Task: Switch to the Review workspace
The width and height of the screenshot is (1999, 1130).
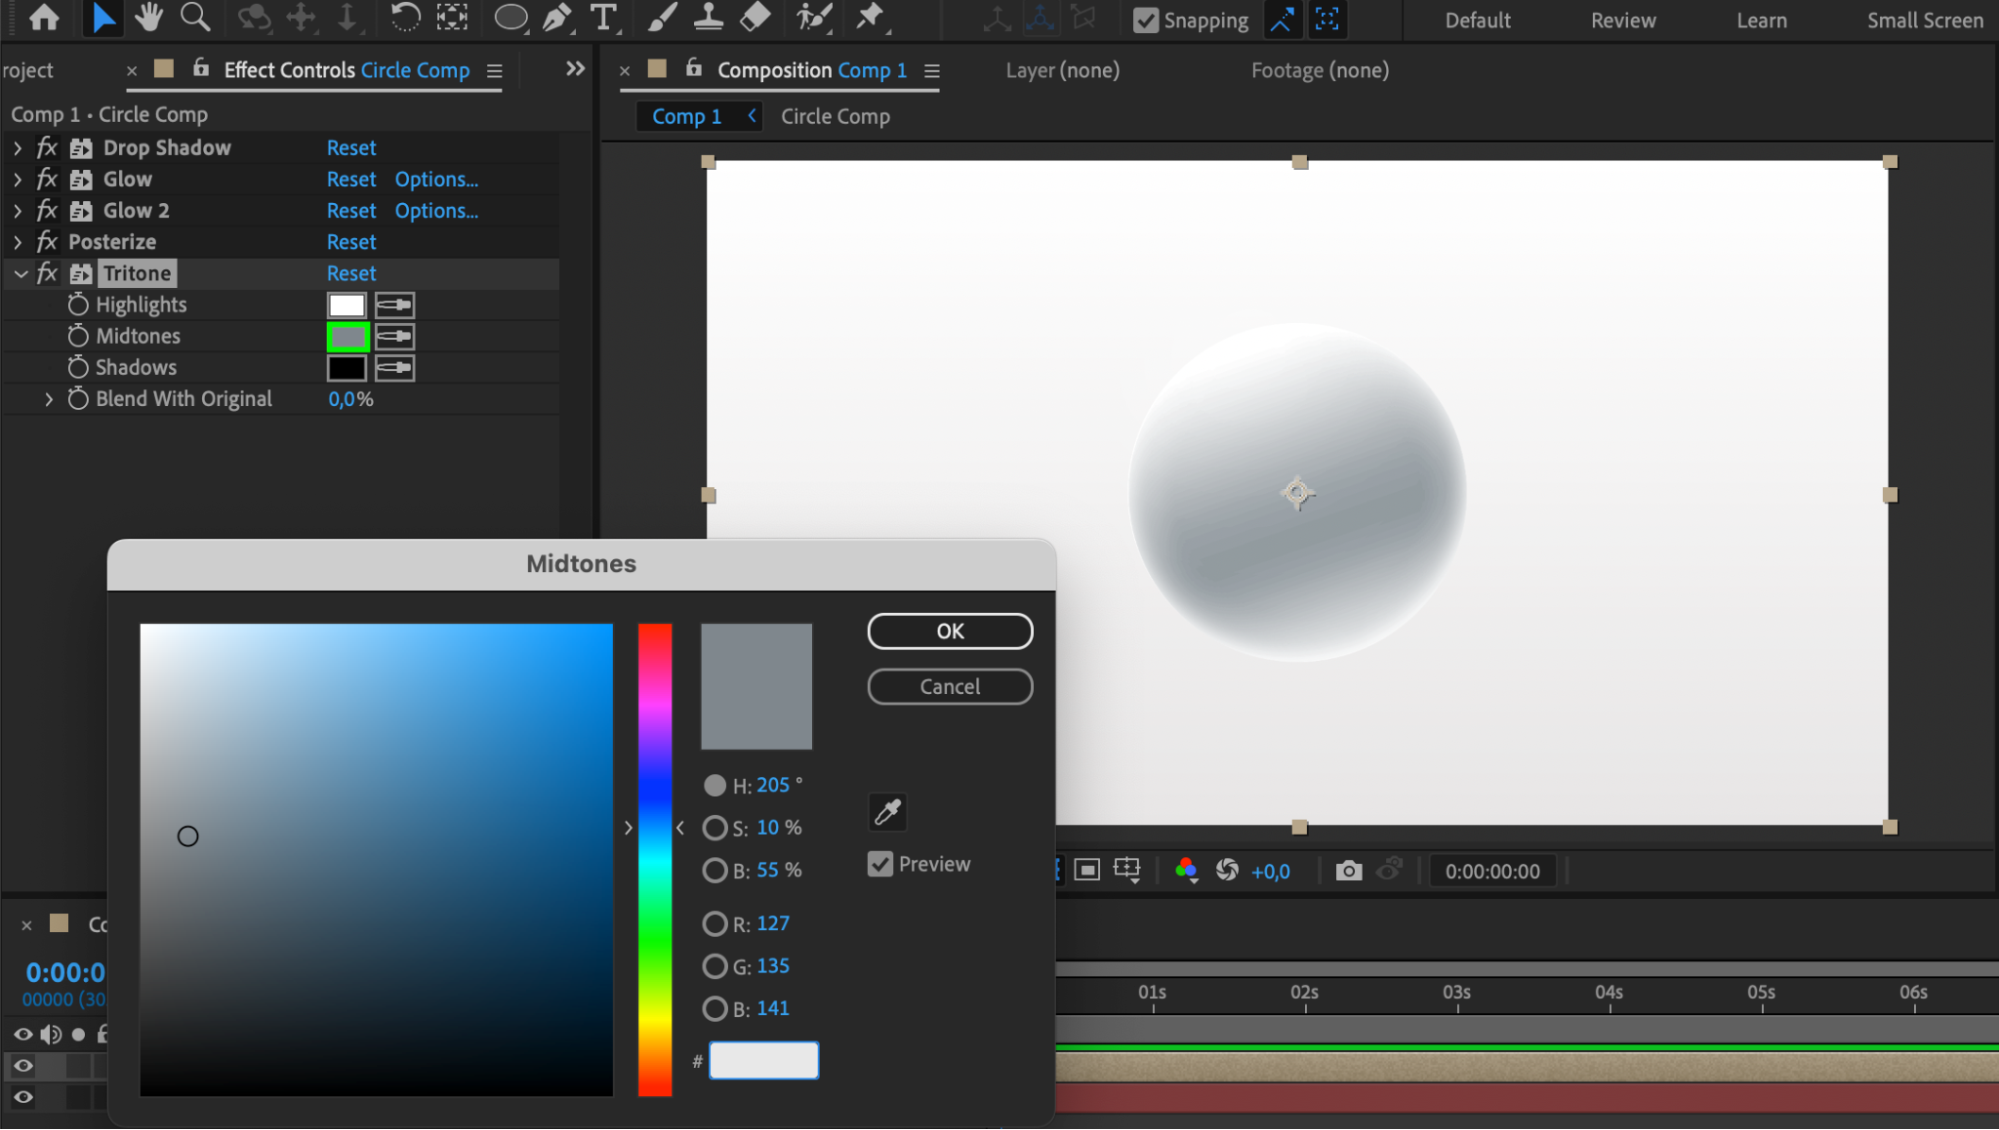Action: tap(1623, 20)
